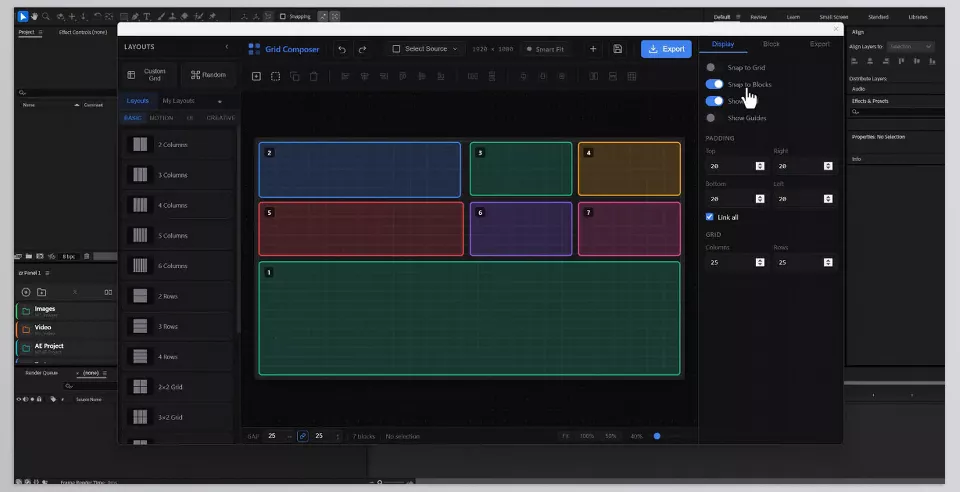Click the Smart Fit toggle button
This screenshot has width=960, height=492.
(546, 49)
